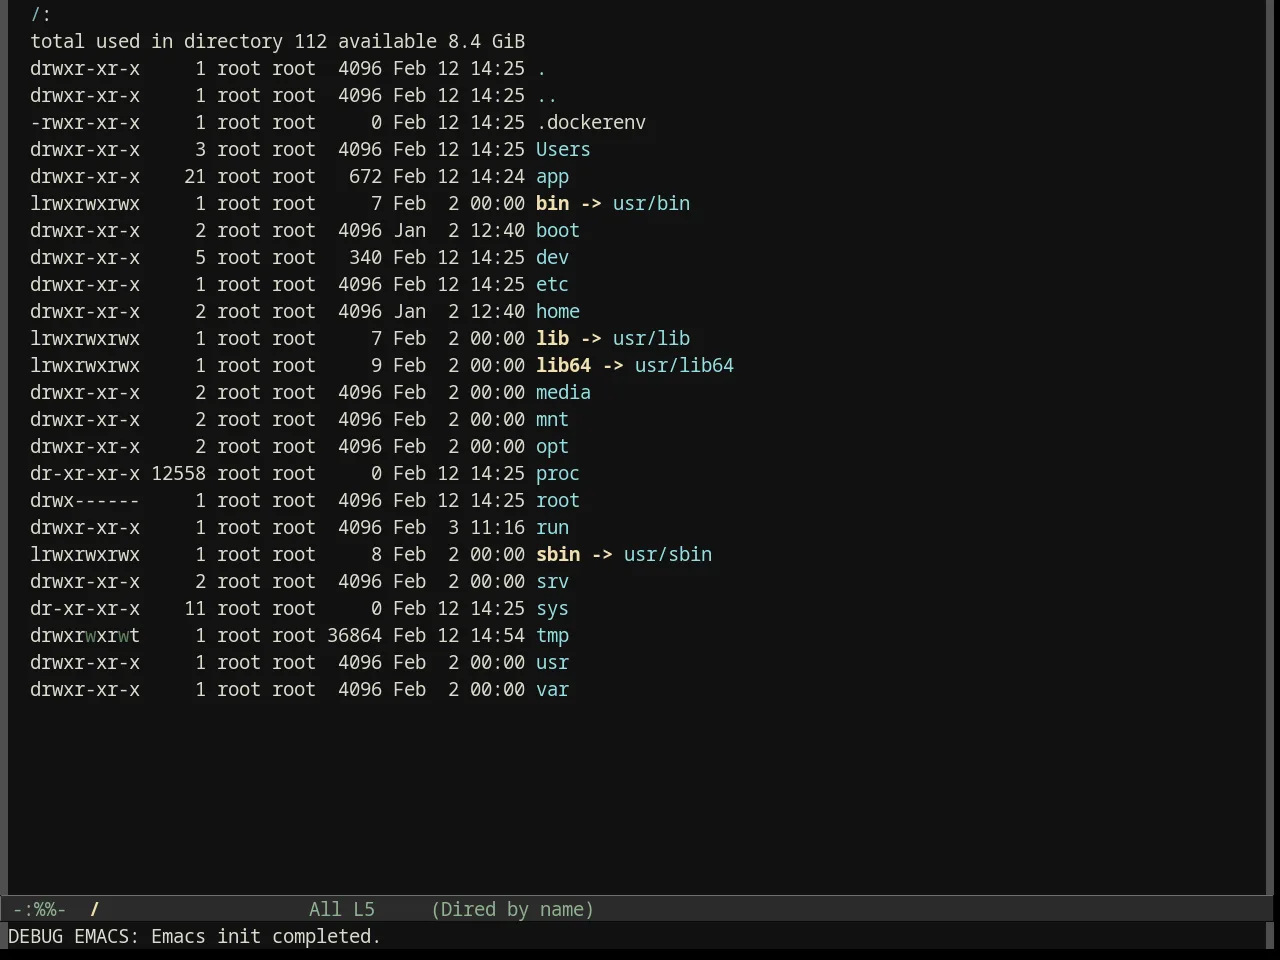Open the etc directory entry
This screenshot has width=1280, height=960.
(552, 284)
